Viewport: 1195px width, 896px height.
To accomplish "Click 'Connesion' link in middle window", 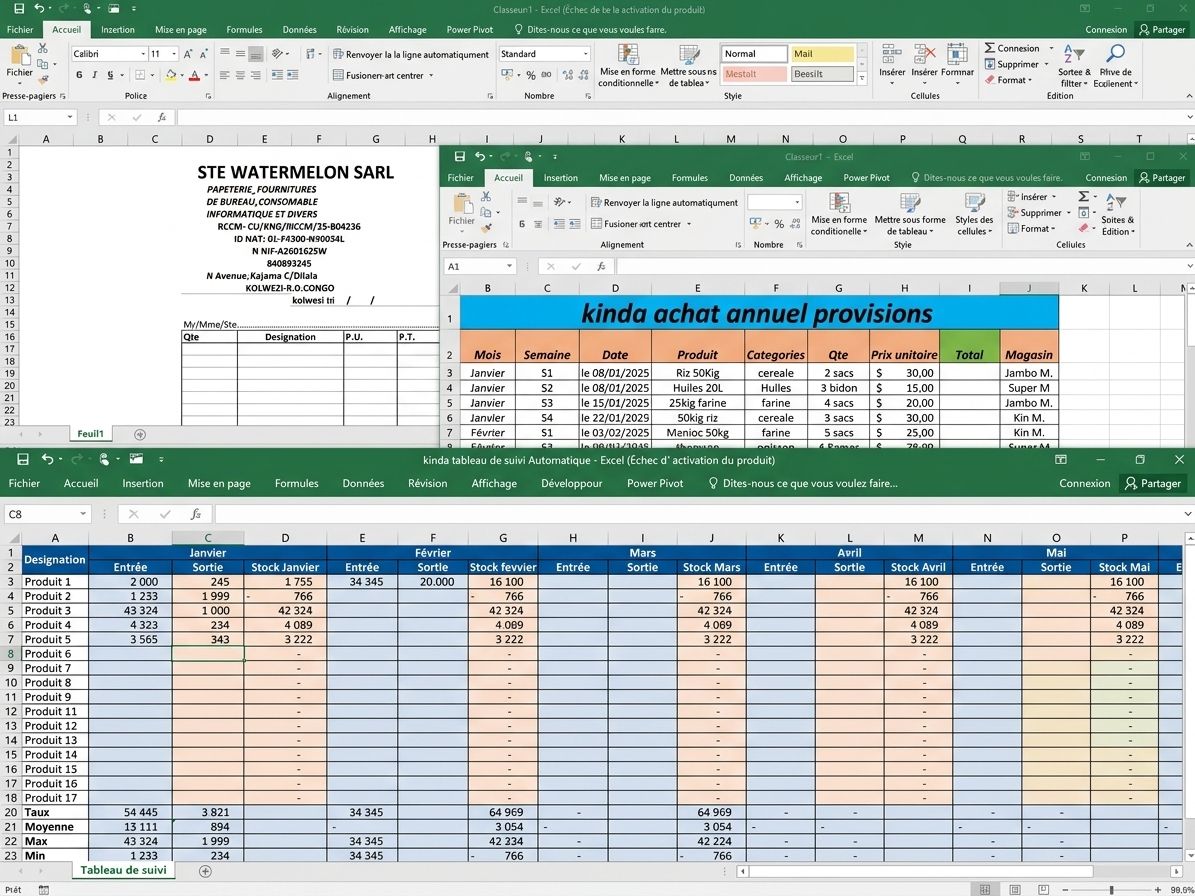I will tap(1106, 178).
